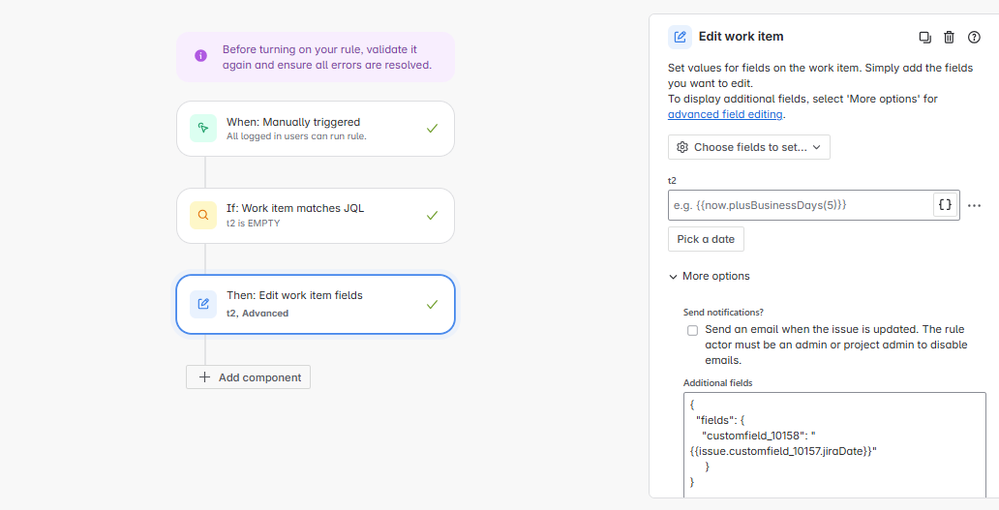999x510 pixels.
Task: Click gear icon on Choose fields button
Action: [682, 147]
